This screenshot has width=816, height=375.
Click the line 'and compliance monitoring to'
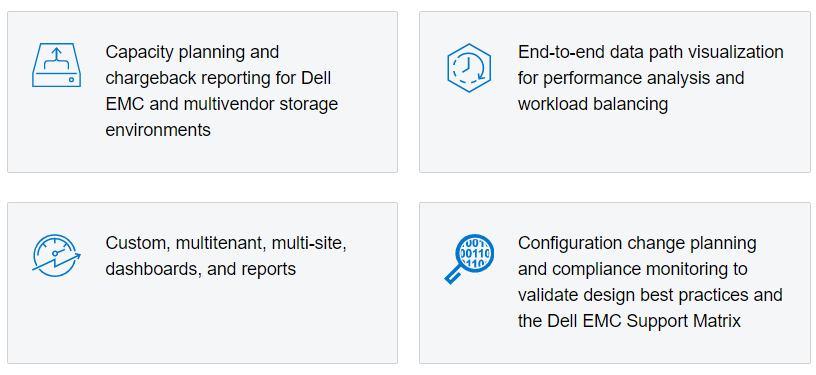pyautogui.click(x=632, y=269)
